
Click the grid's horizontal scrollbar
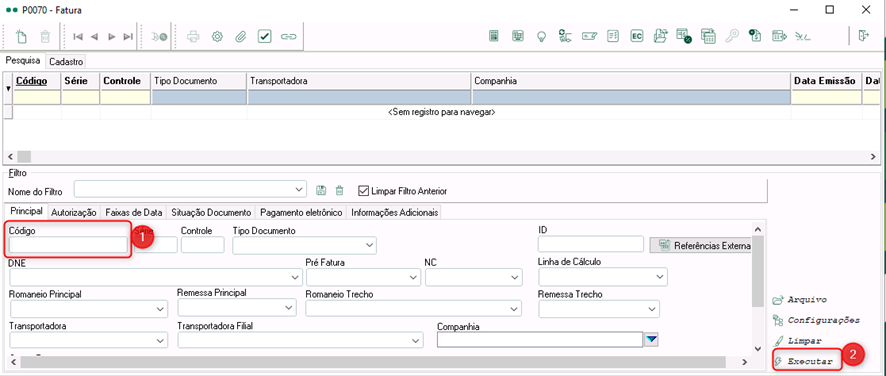pos(442,156)
